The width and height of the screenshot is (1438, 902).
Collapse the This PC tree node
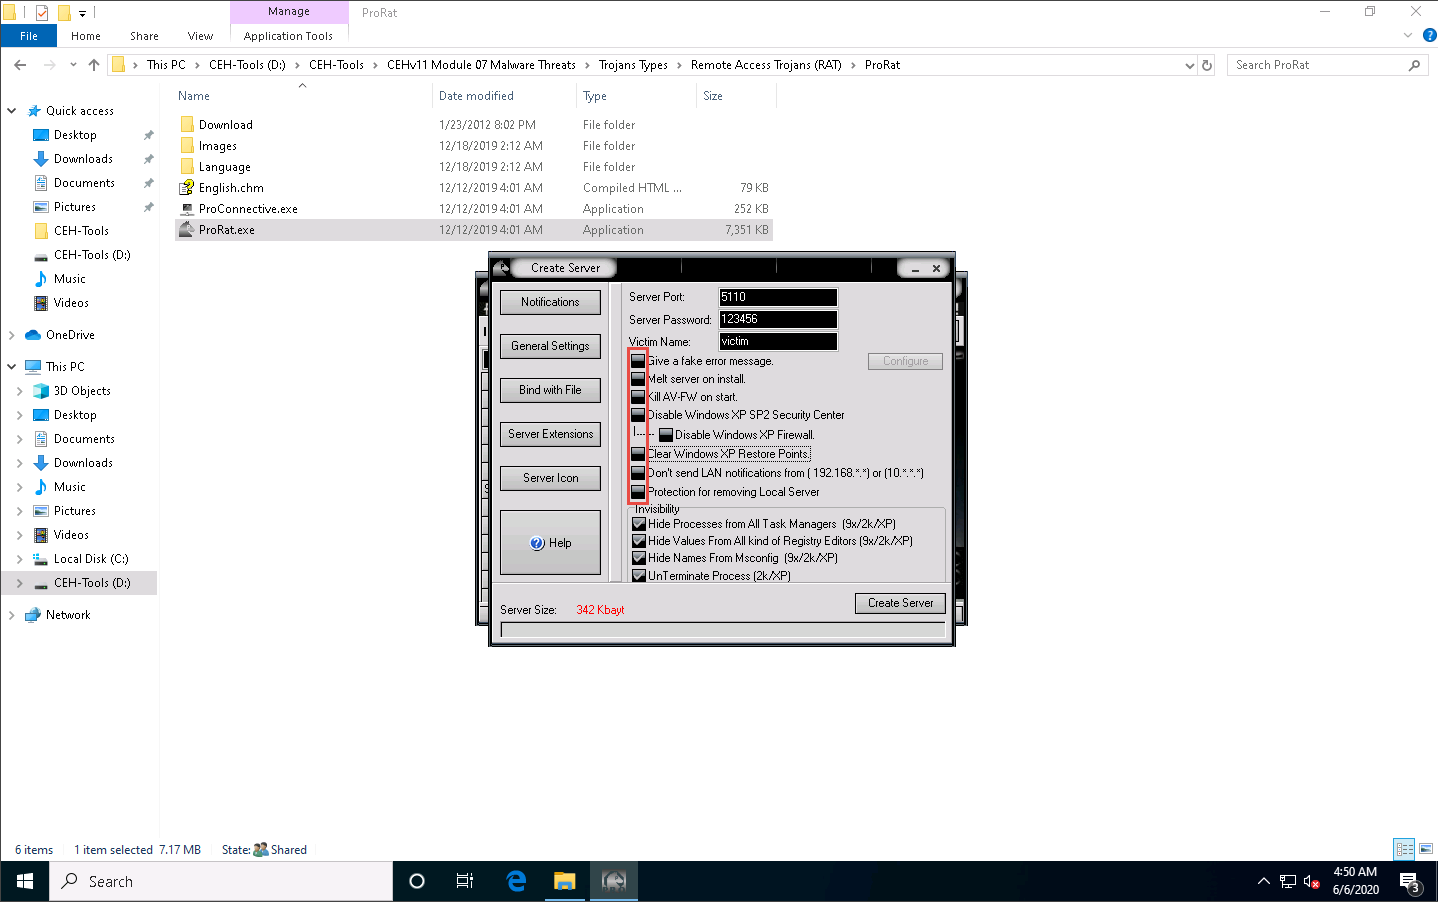click(12, 367)
